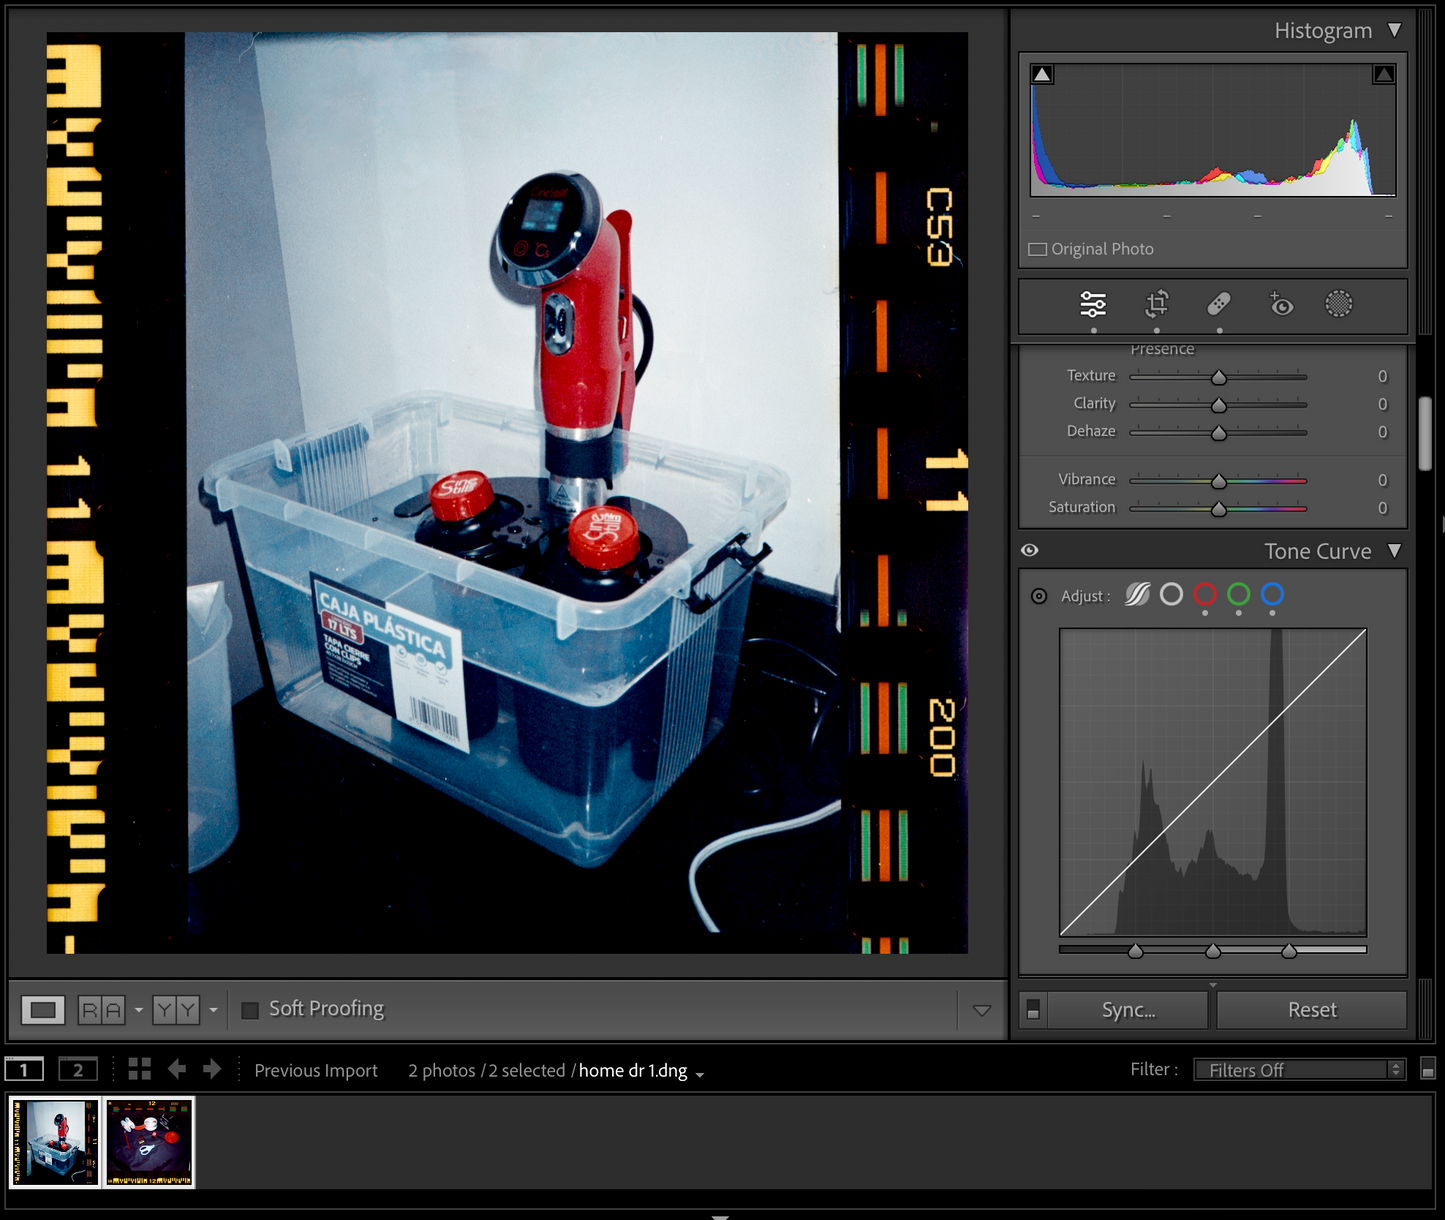Switch to Grid view icon

click(140, 1069)
